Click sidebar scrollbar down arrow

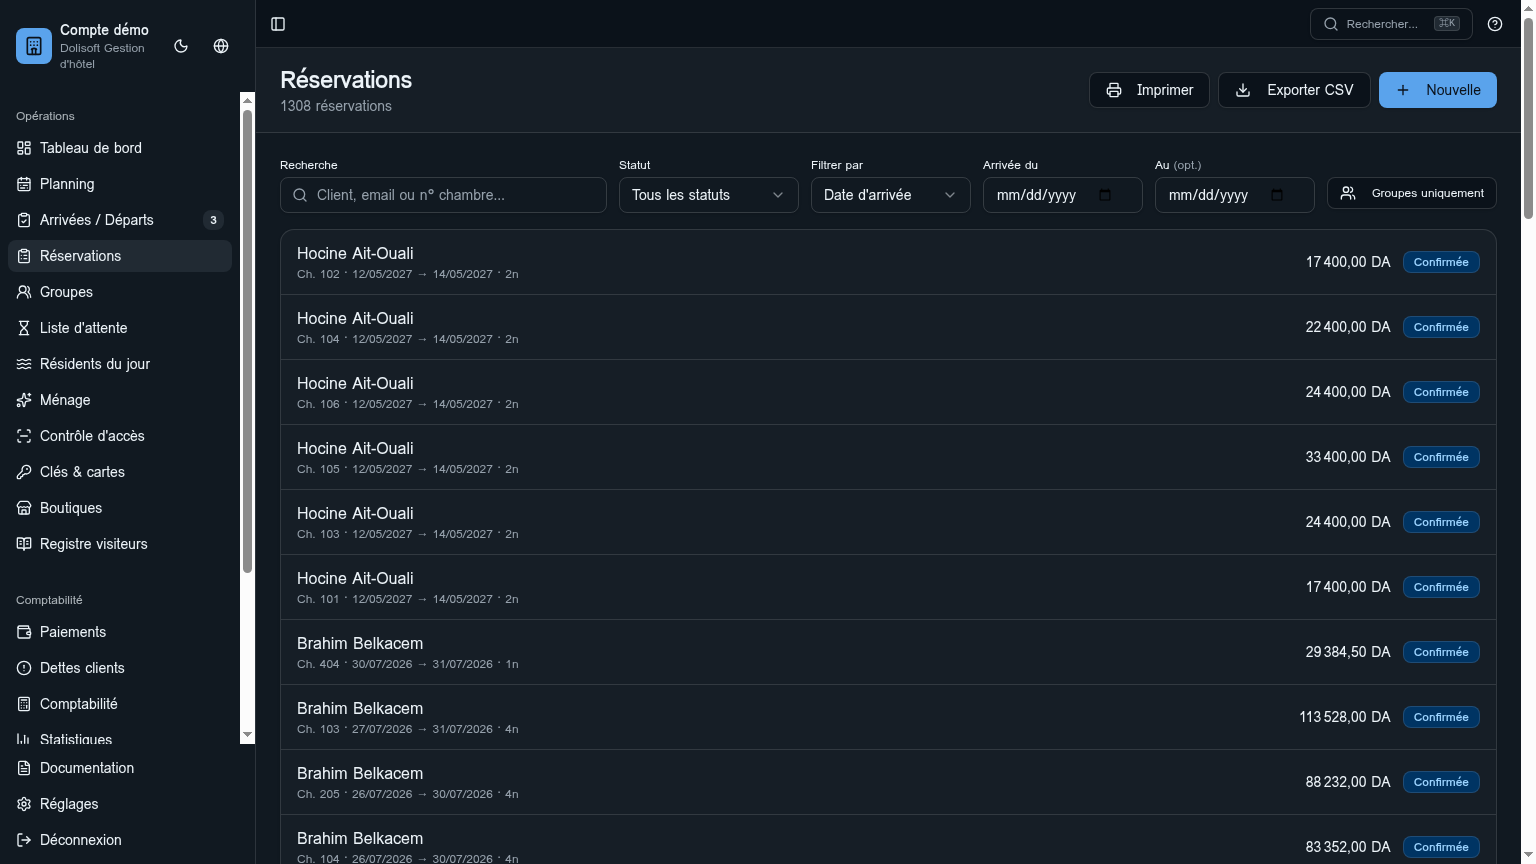tap(248, 735)
